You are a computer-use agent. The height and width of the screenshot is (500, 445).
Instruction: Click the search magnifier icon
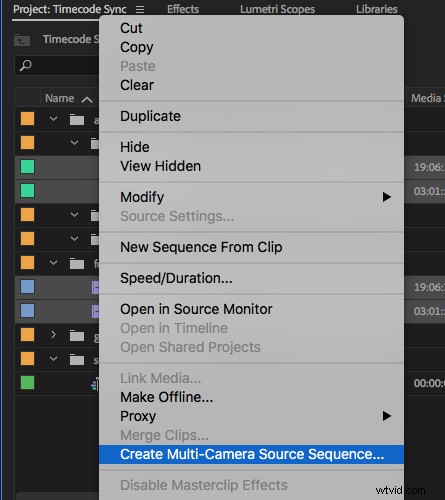[x=26, y=65]
